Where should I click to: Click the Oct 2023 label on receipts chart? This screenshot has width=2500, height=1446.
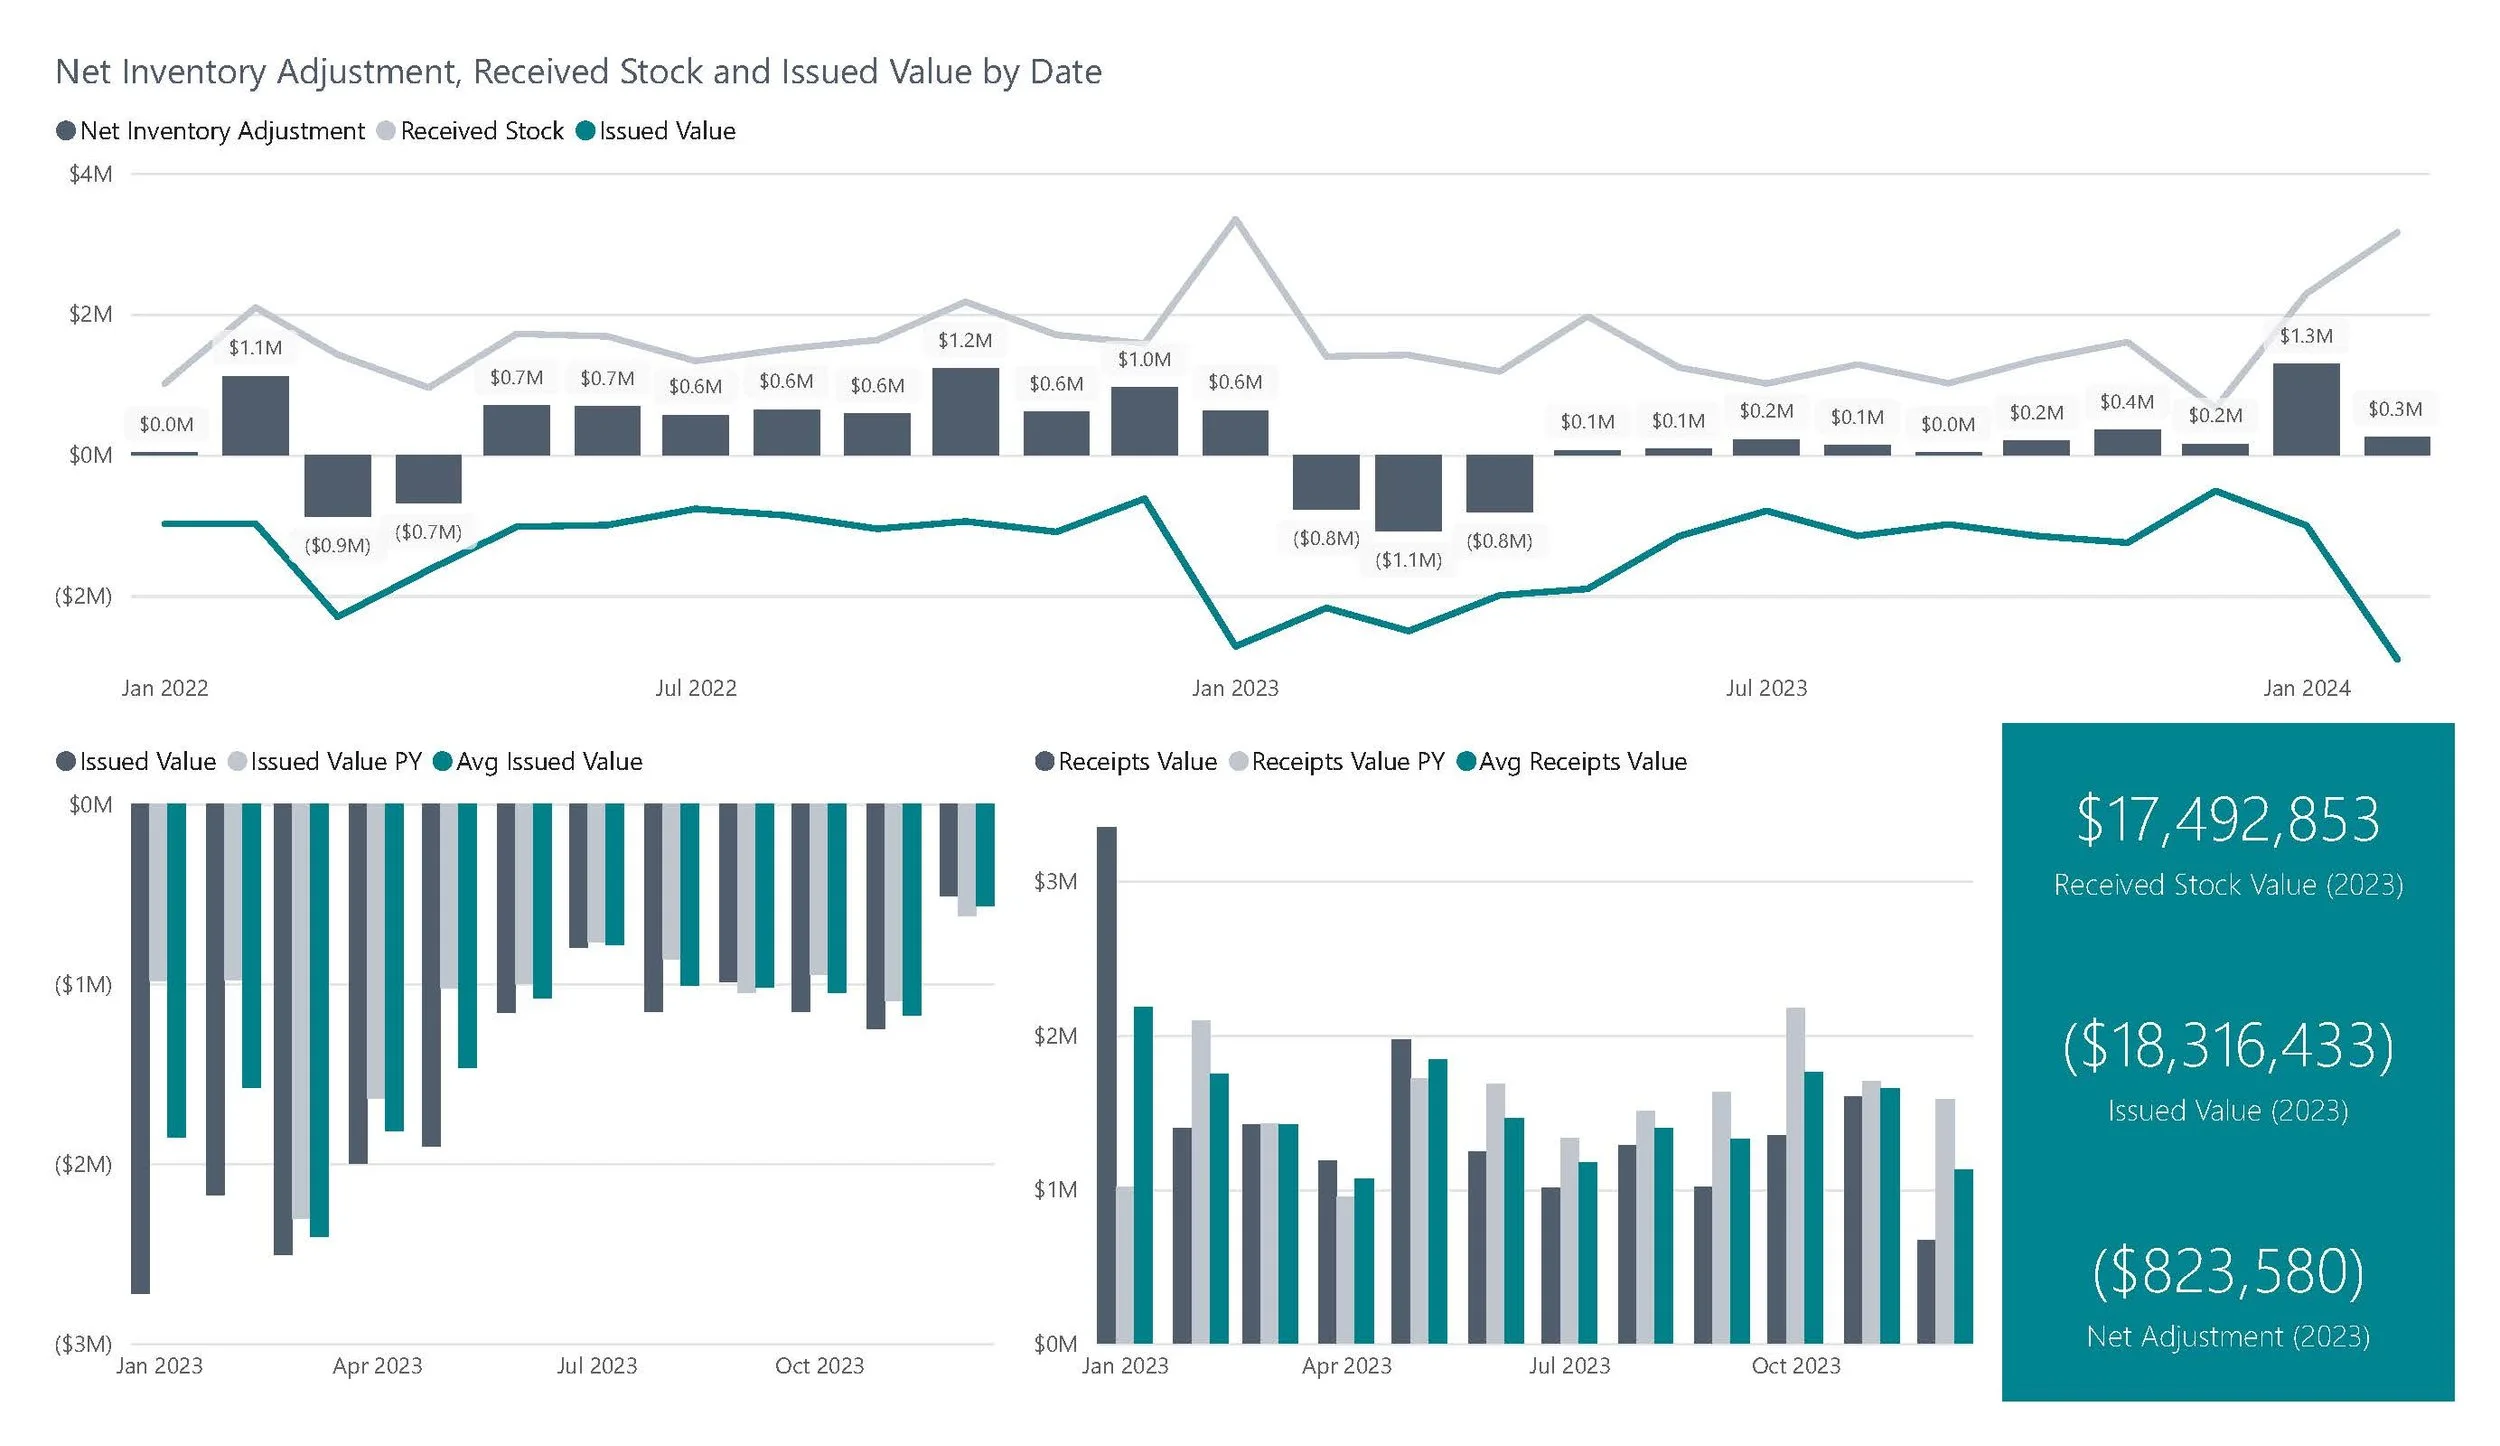pyautogui.click(x=1795, y=1366)
